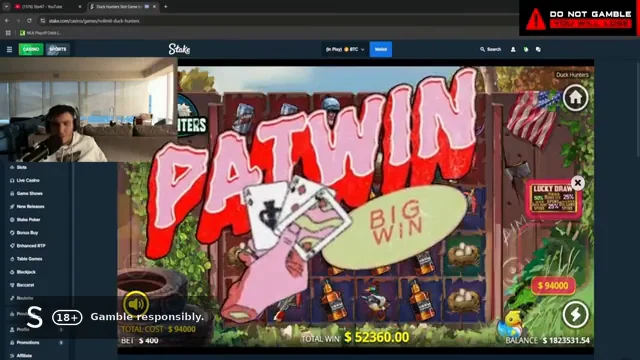Mute the game sound speaker icon
The height and width of the screenshot is (360, 640).
pyautogui.click(x=136, y=304)
